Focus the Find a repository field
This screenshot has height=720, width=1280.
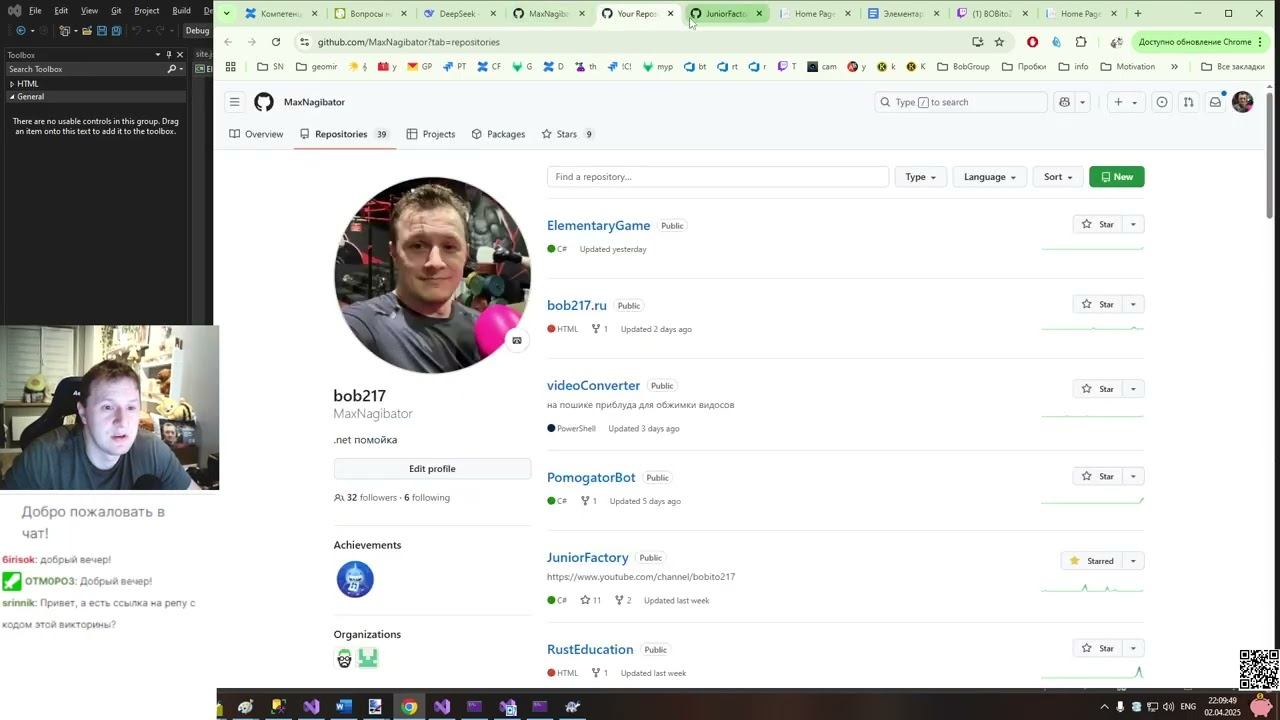pos(718,177)
